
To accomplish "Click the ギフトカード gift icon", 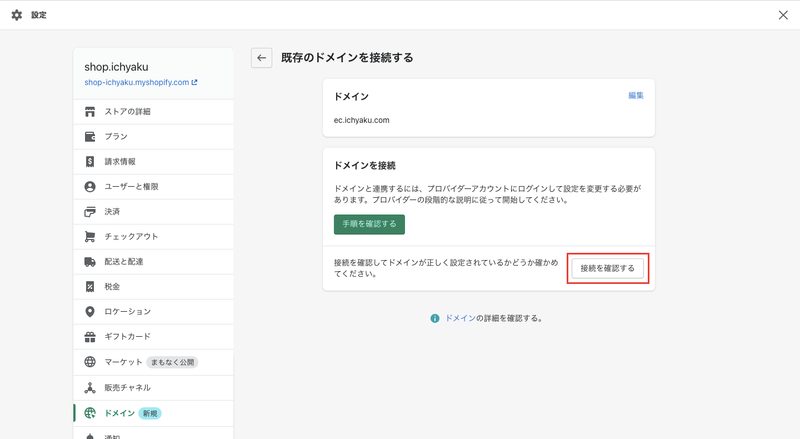I will coord(90,336).
